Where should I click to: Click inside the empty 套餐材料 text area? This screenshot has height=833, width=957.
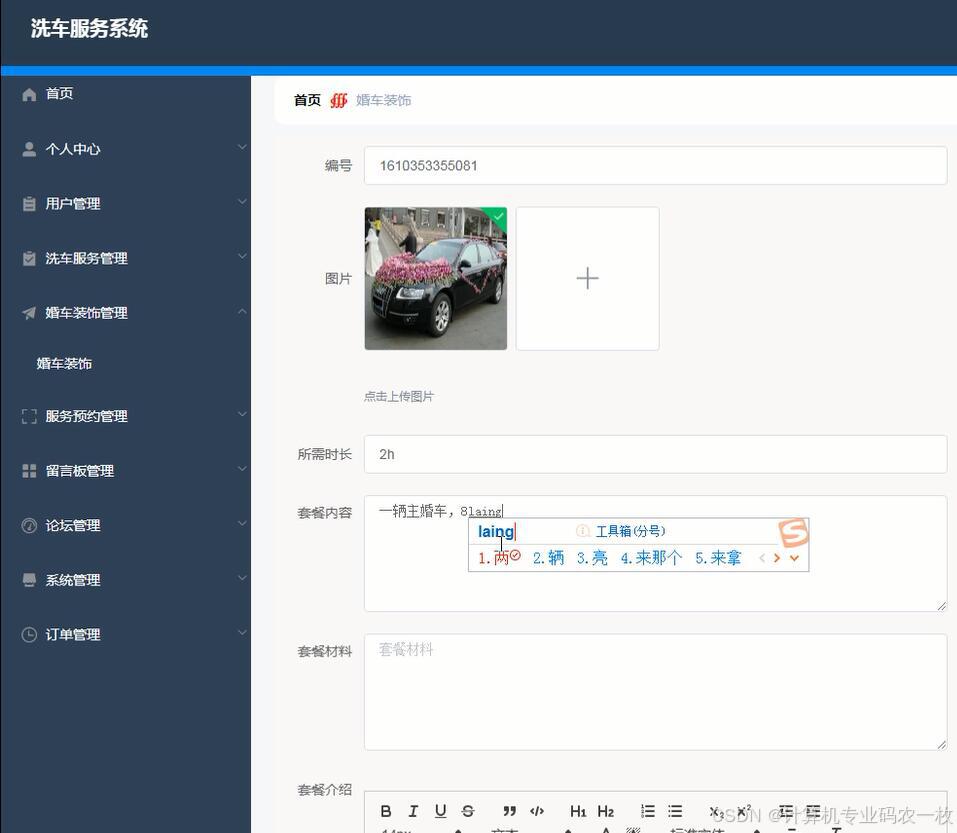click(x=655, y=692)
